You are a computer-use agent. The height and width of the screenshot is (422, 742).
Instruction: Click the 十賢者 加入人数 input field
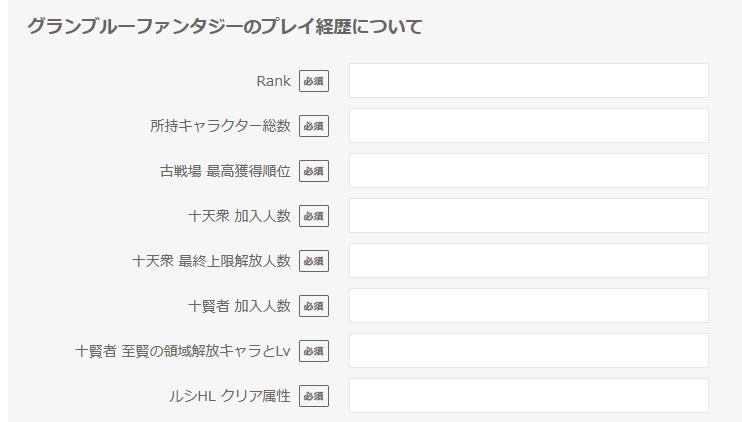pos(528,306)
